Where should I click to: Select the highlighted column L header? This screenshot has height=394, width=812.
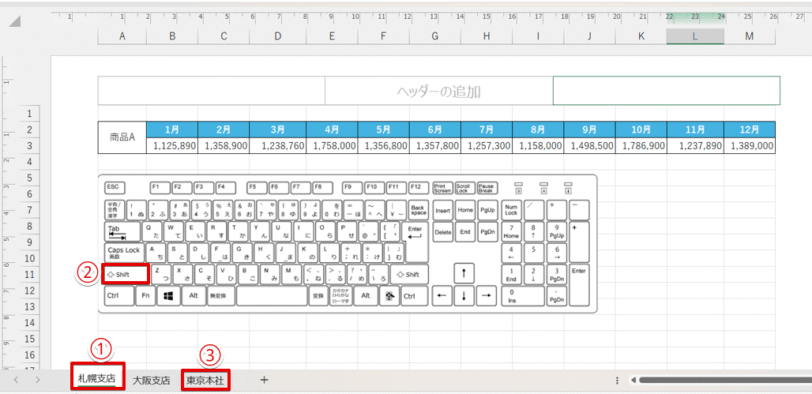point(695,36)
